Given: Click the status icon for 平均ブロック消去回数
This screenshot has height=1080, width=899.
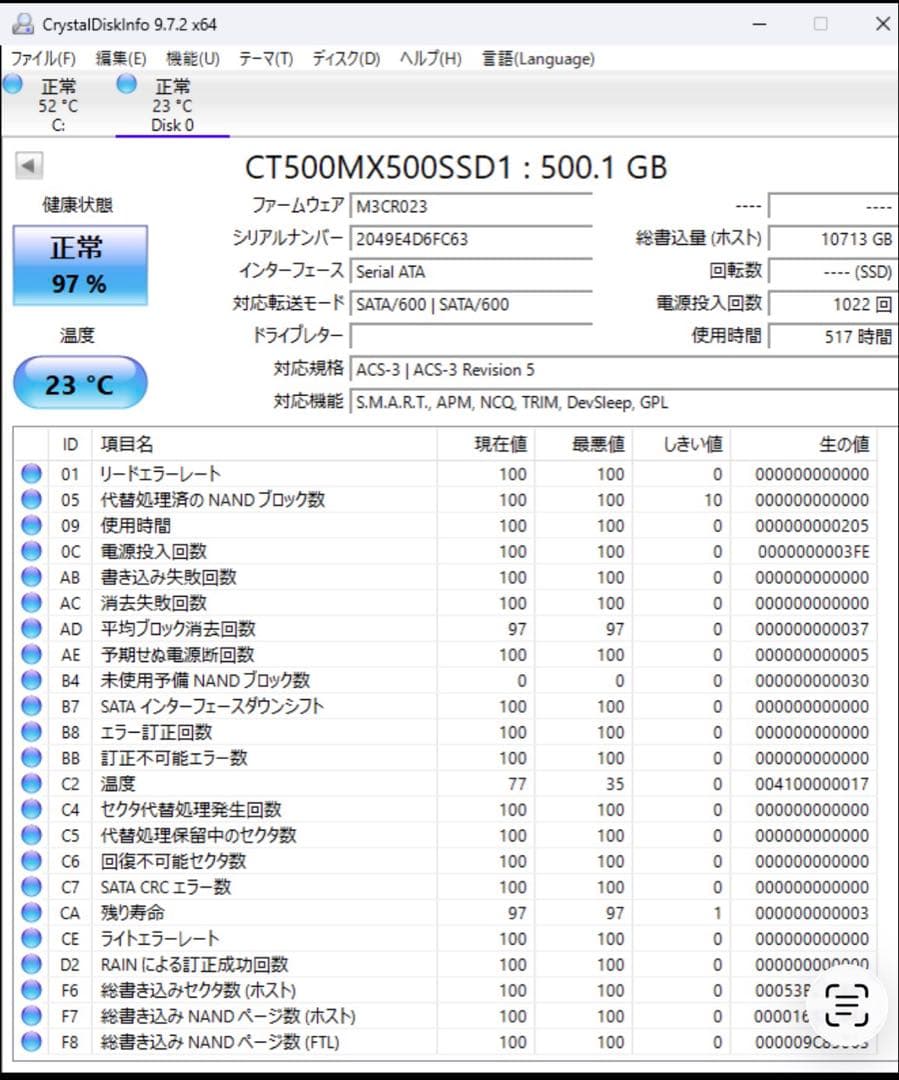Looking at the screenshot, I should pyautogui.click(x=31, y=628).
